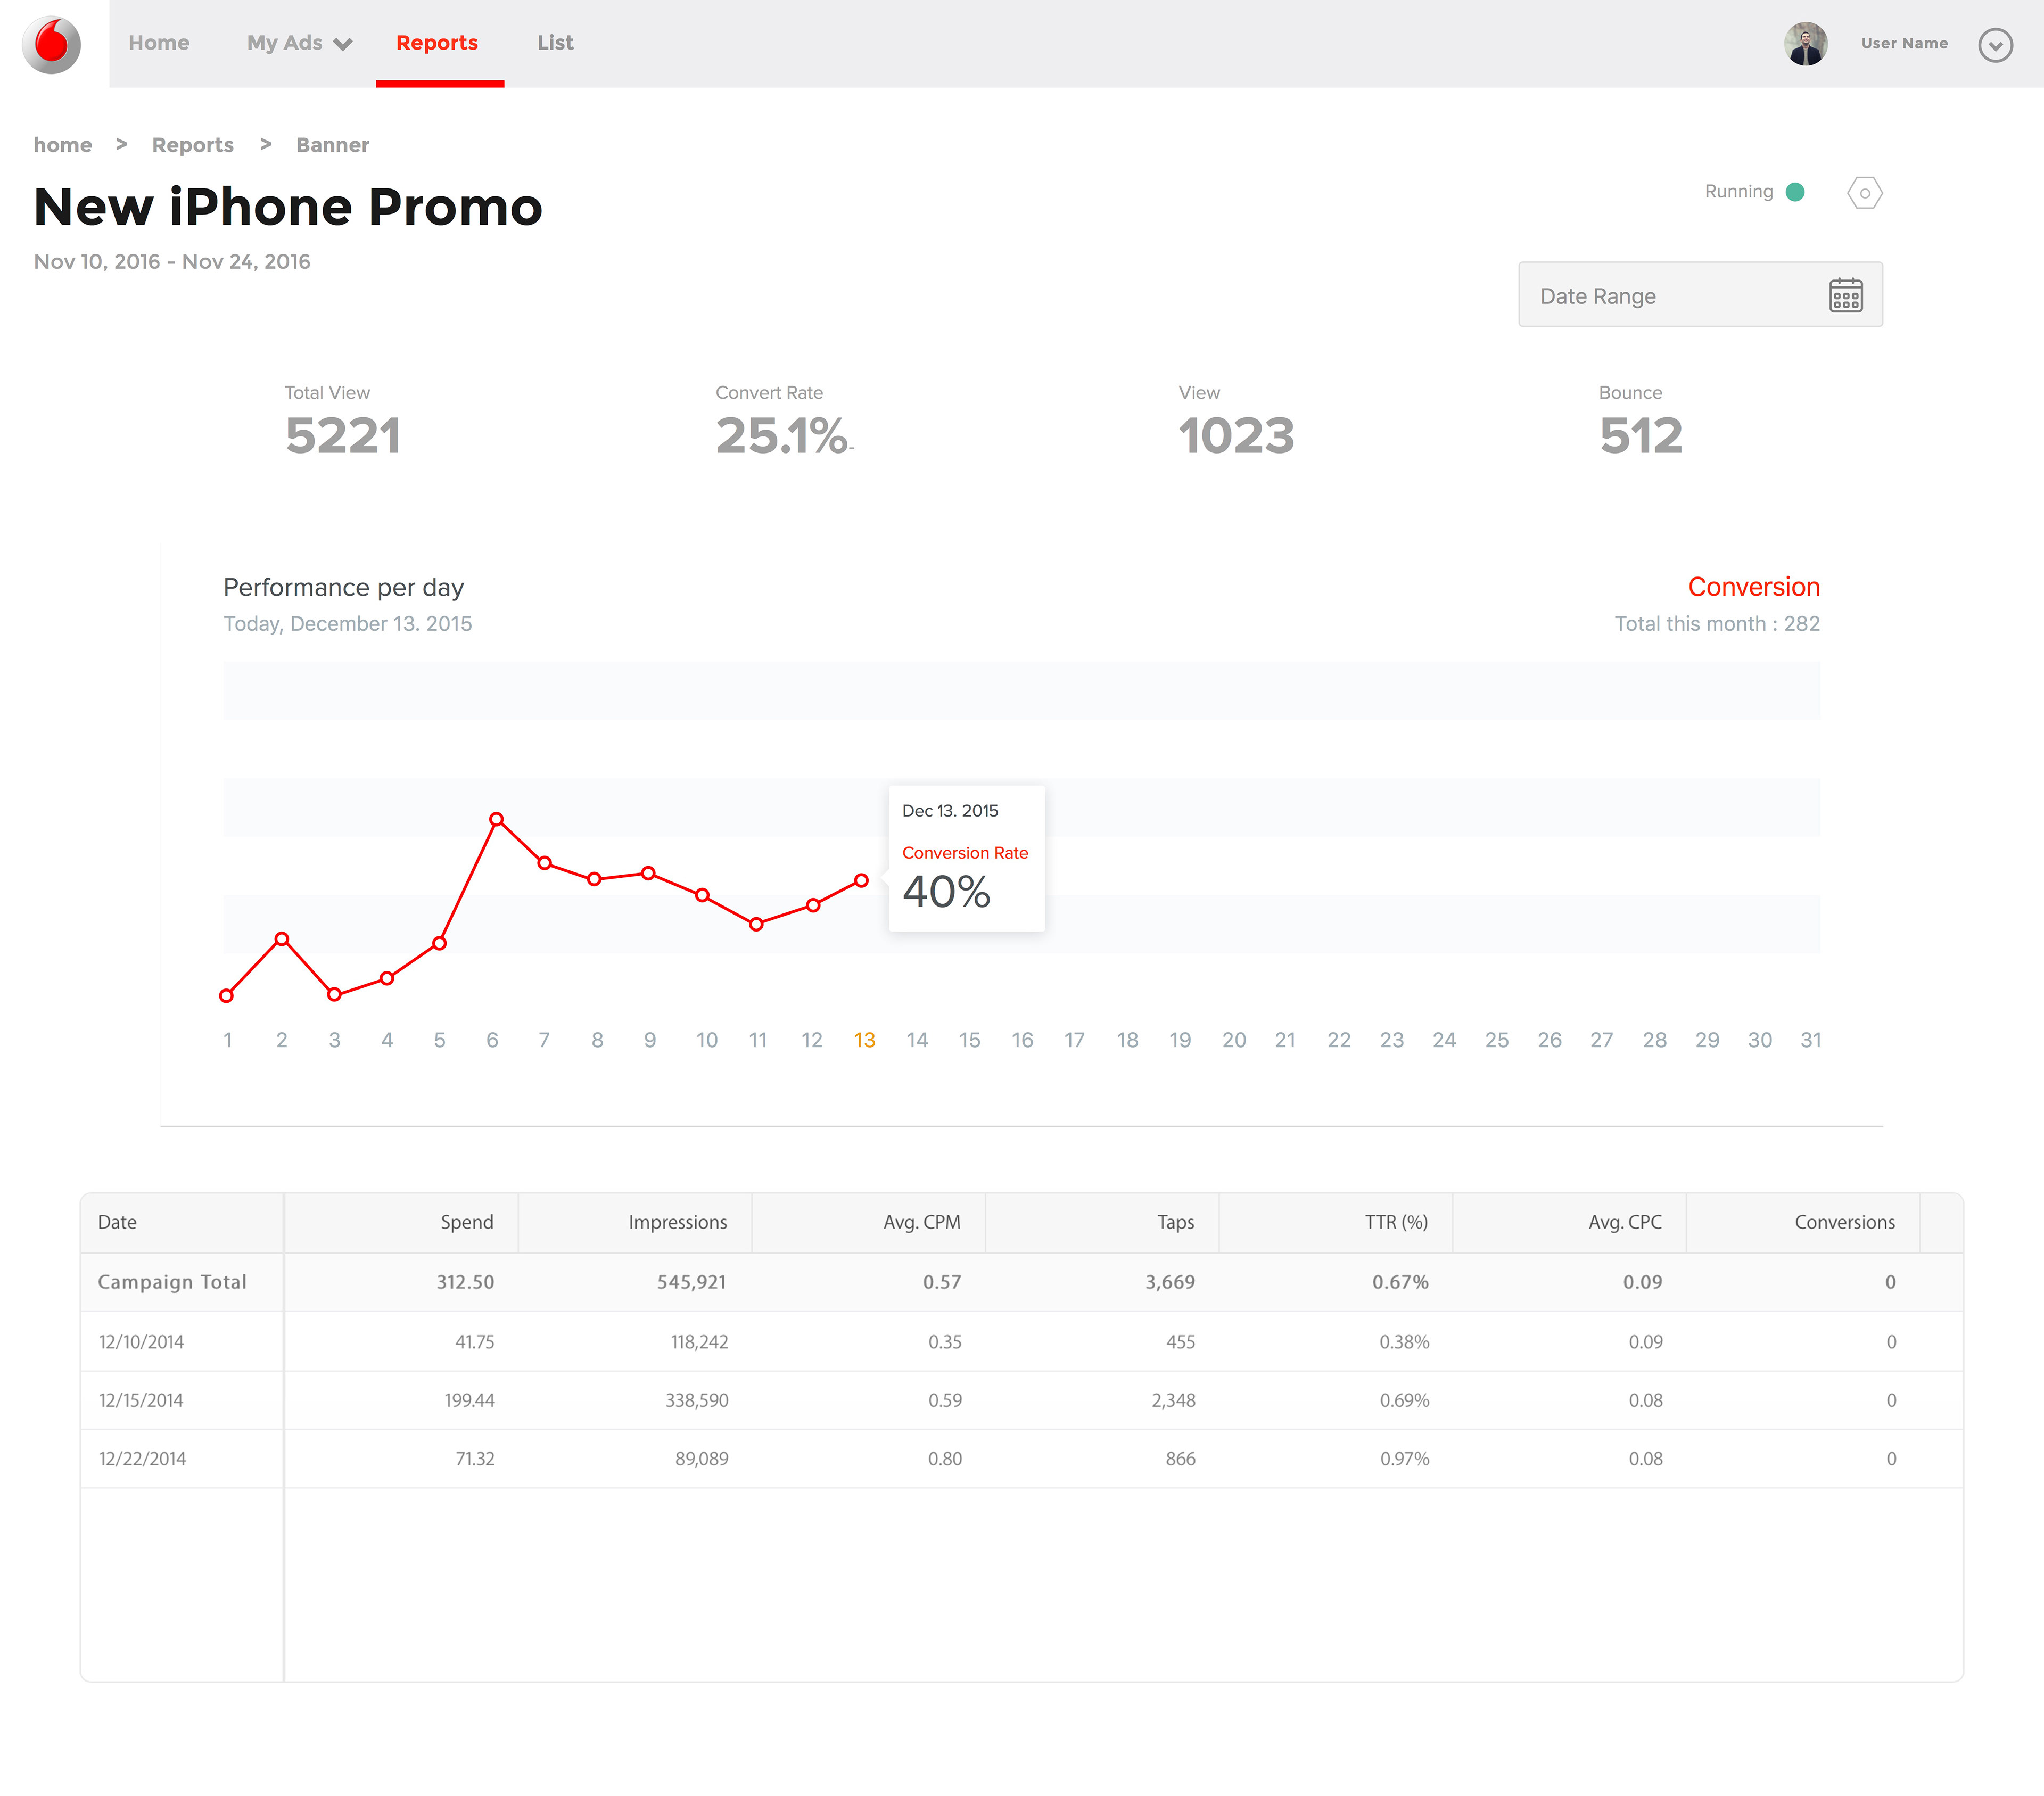The width and height of the screenshot is (2044, 1796).
Task: Click the green Running status dot
Action: [x=1795, y=192]
